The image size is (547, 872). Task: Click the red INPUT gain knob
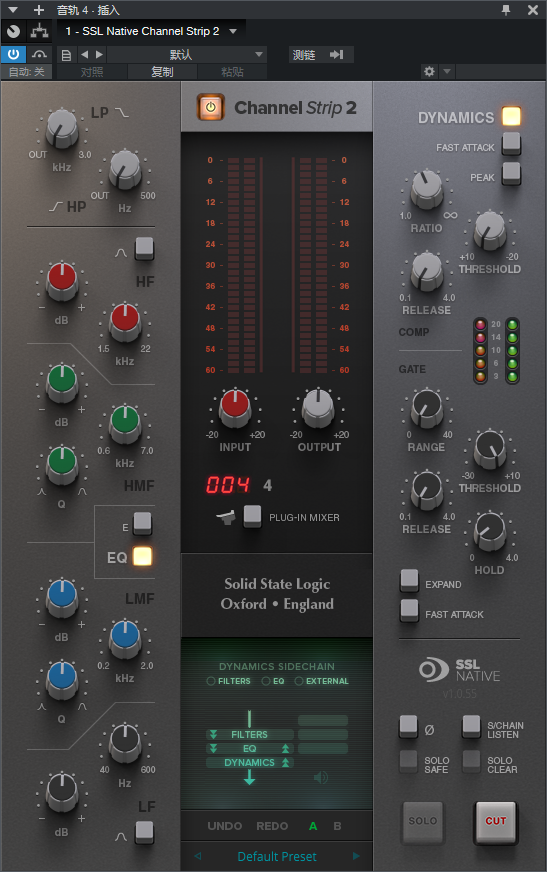tap(235, 406)
